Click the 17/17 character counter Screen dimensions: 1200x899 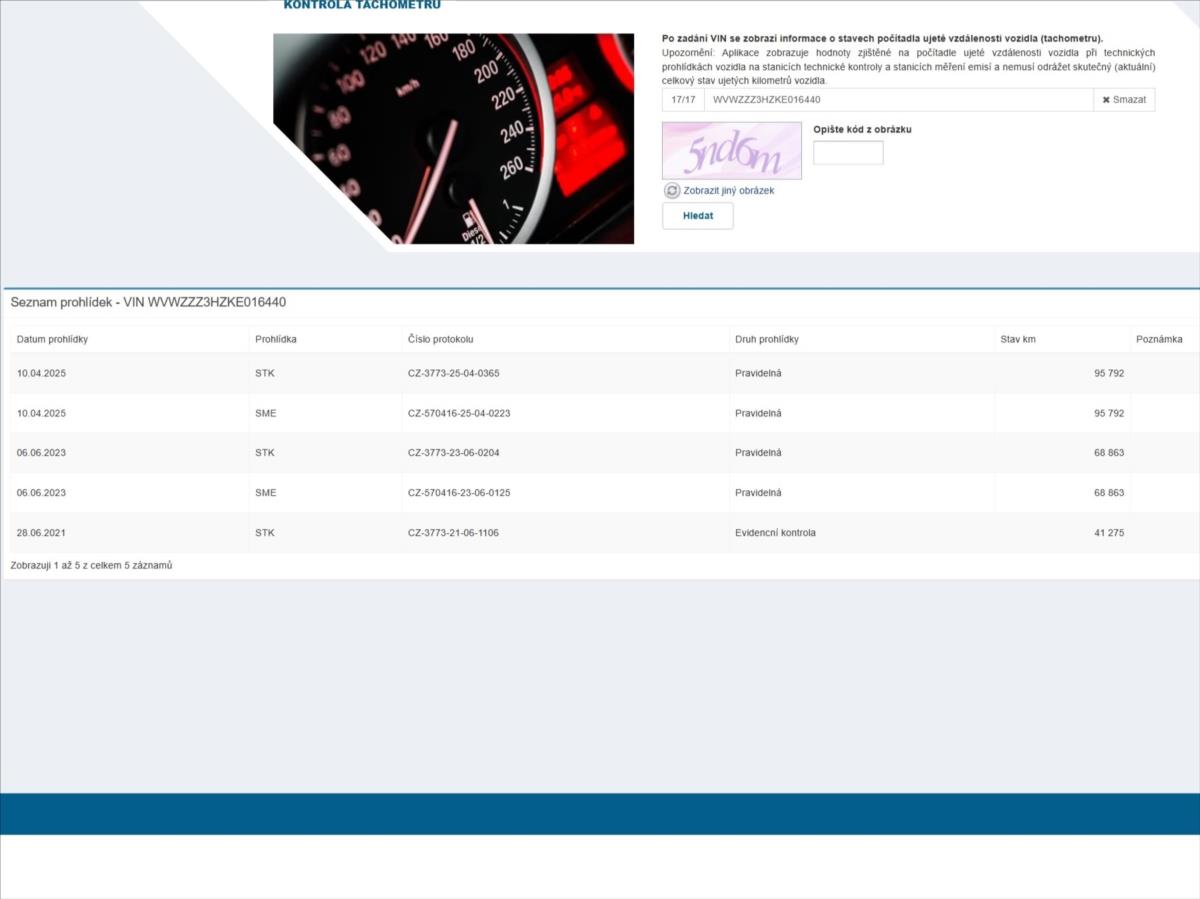click(683, 100)
